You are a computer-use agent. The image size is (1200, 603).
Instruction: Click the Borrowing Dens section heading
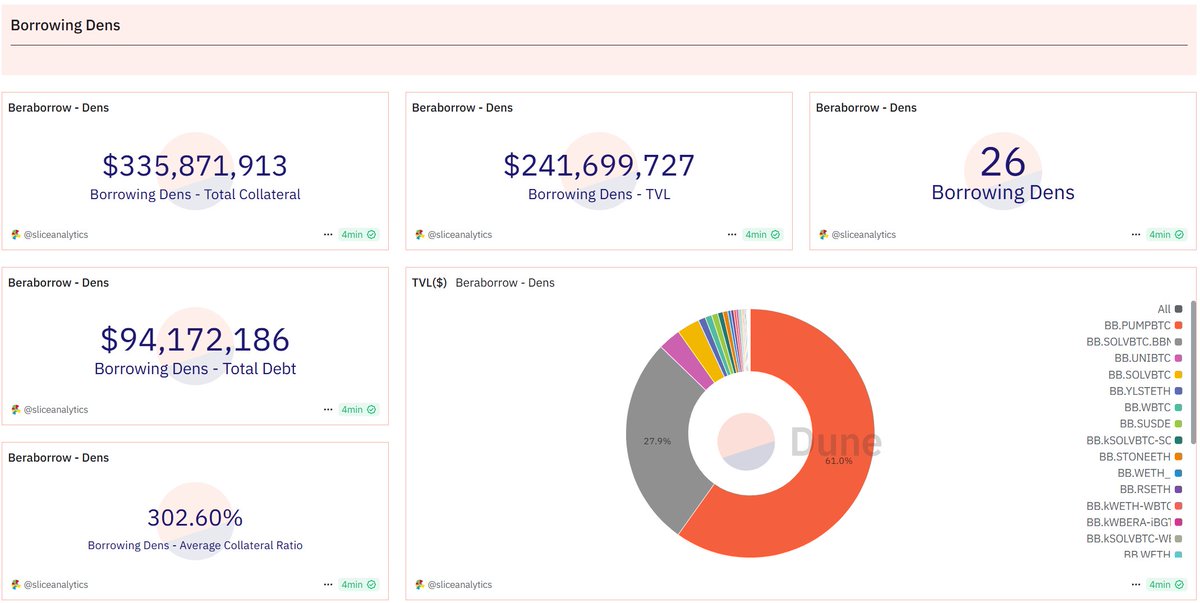pyautogui.click(x=65, y=25)
